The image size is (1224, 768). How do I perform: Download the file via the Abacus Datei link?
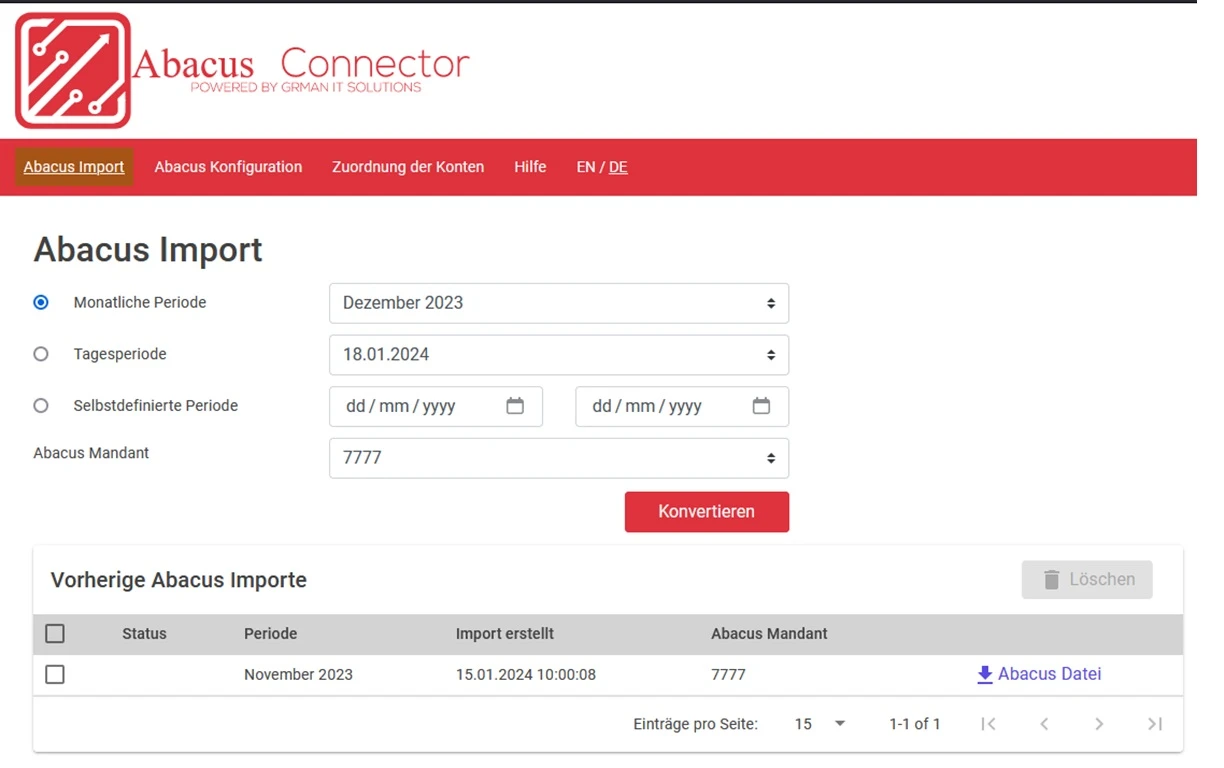click(1050, 674)
